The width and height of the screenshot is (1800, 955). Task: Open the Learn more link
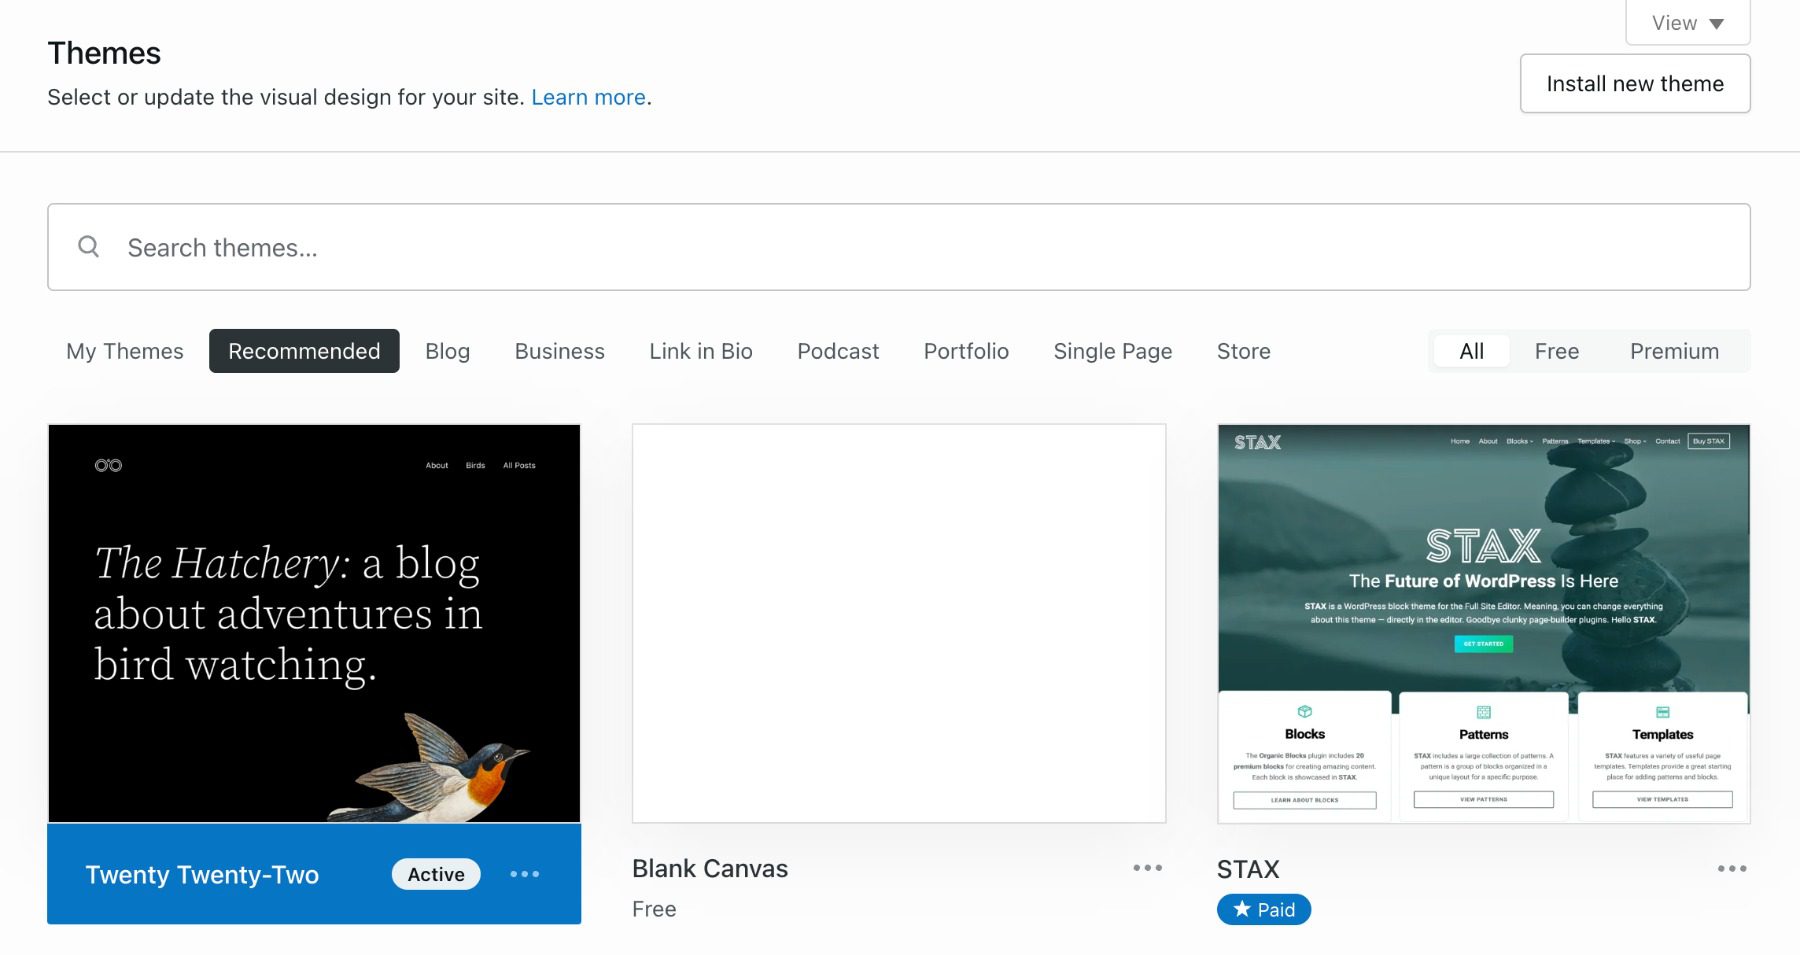[x=589, y=97]
